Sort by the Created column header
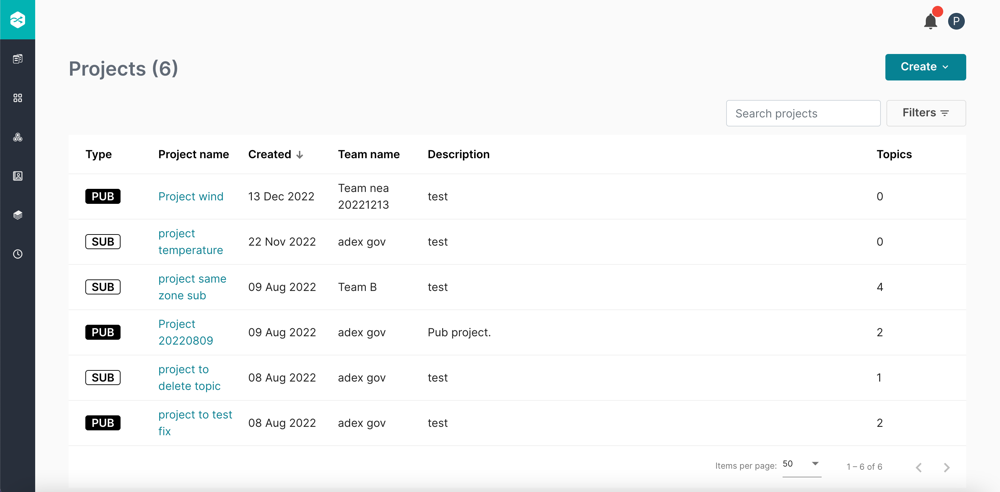The image size is (1000, 492). click(275, 155)
